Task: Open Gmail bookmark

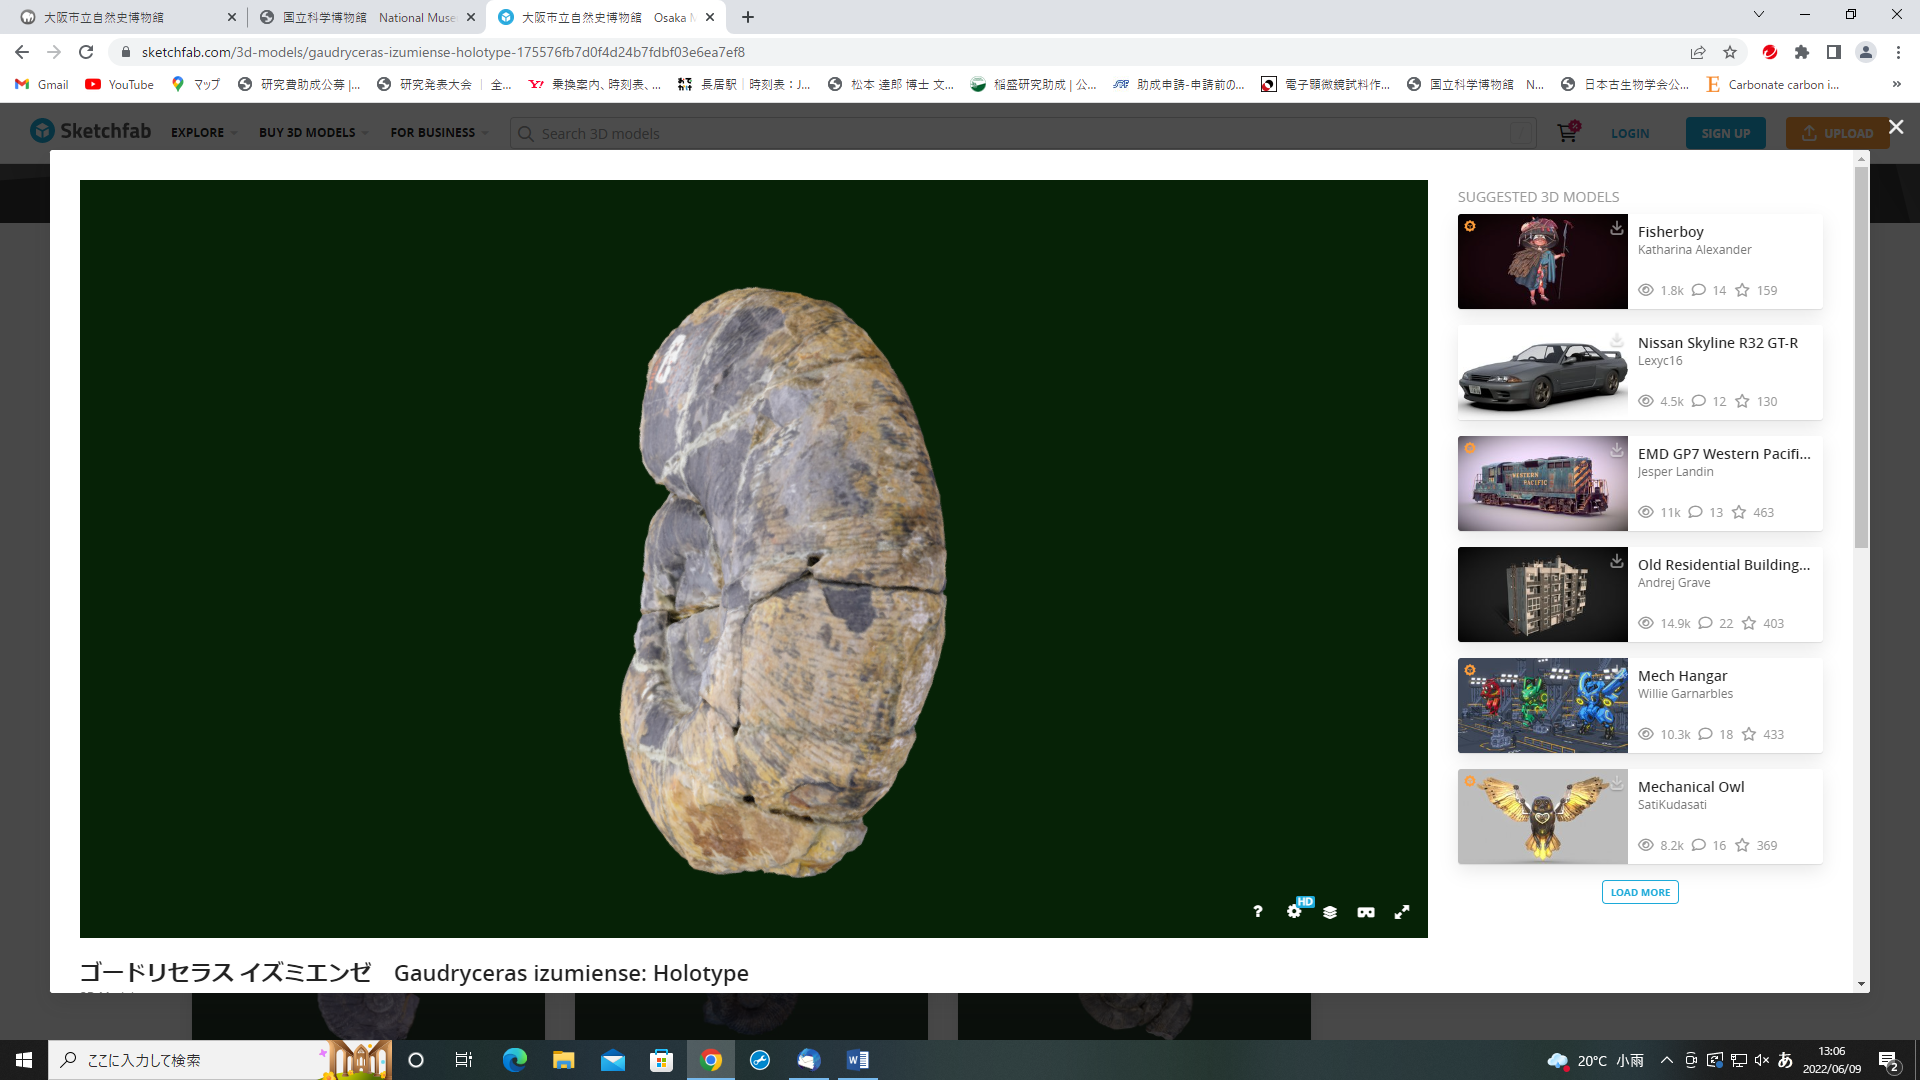Action: [42, 84]
